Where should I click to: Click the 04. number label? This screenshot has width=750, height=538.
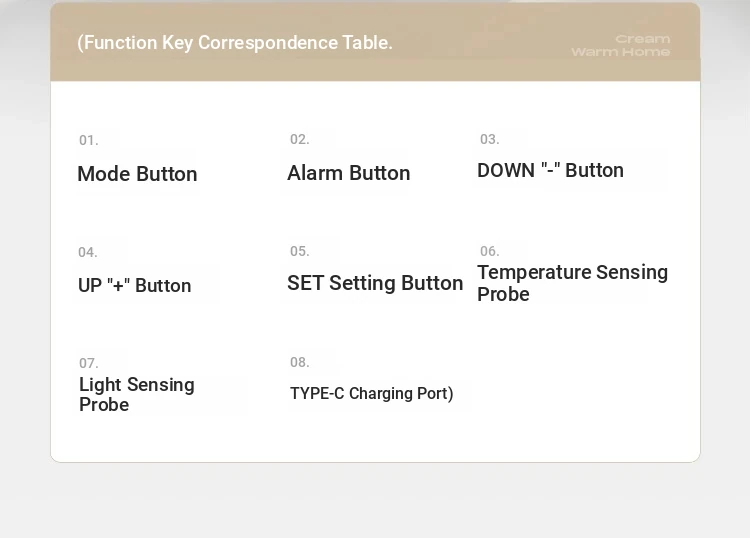point(88,252)
